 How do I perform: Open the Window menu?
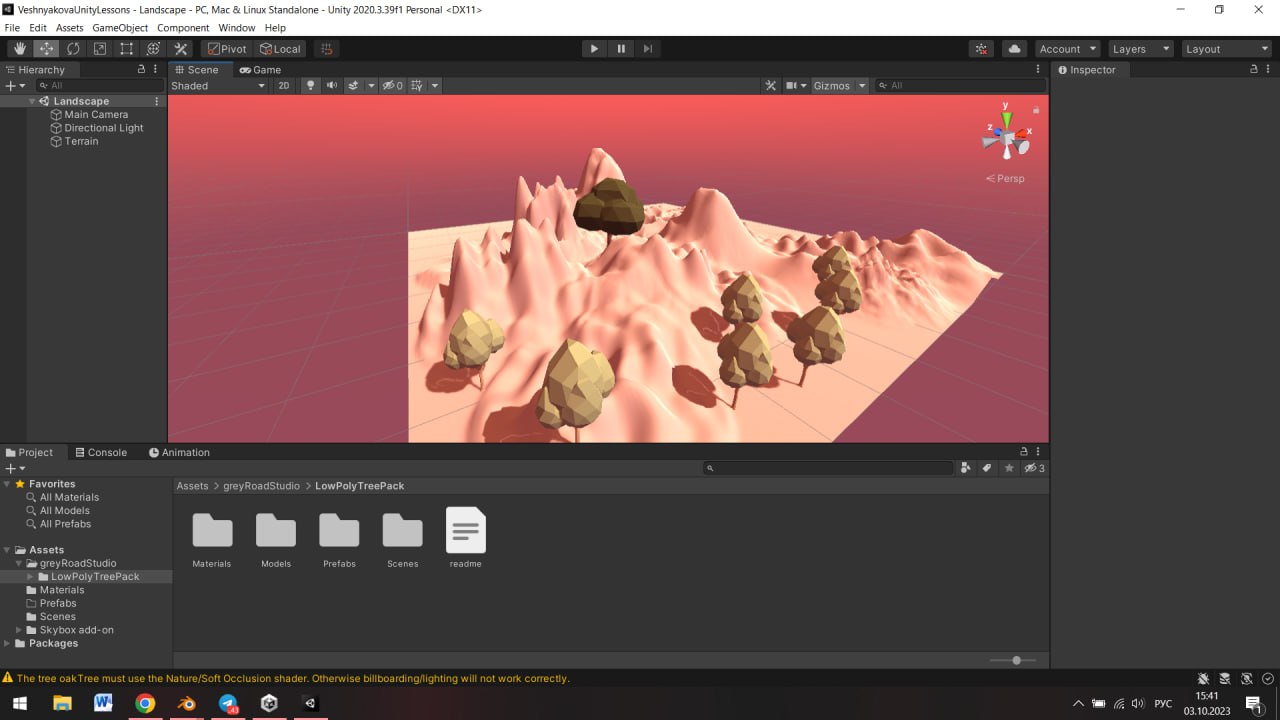(237, 28)
